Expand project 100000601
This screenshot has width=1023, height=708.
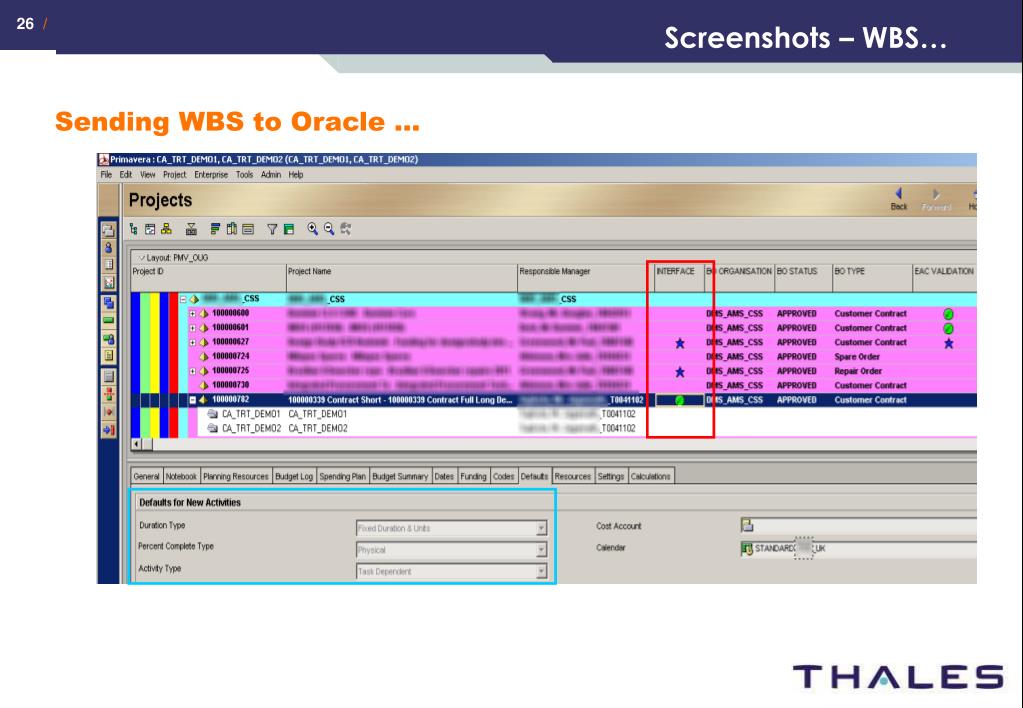coord(192,328)
